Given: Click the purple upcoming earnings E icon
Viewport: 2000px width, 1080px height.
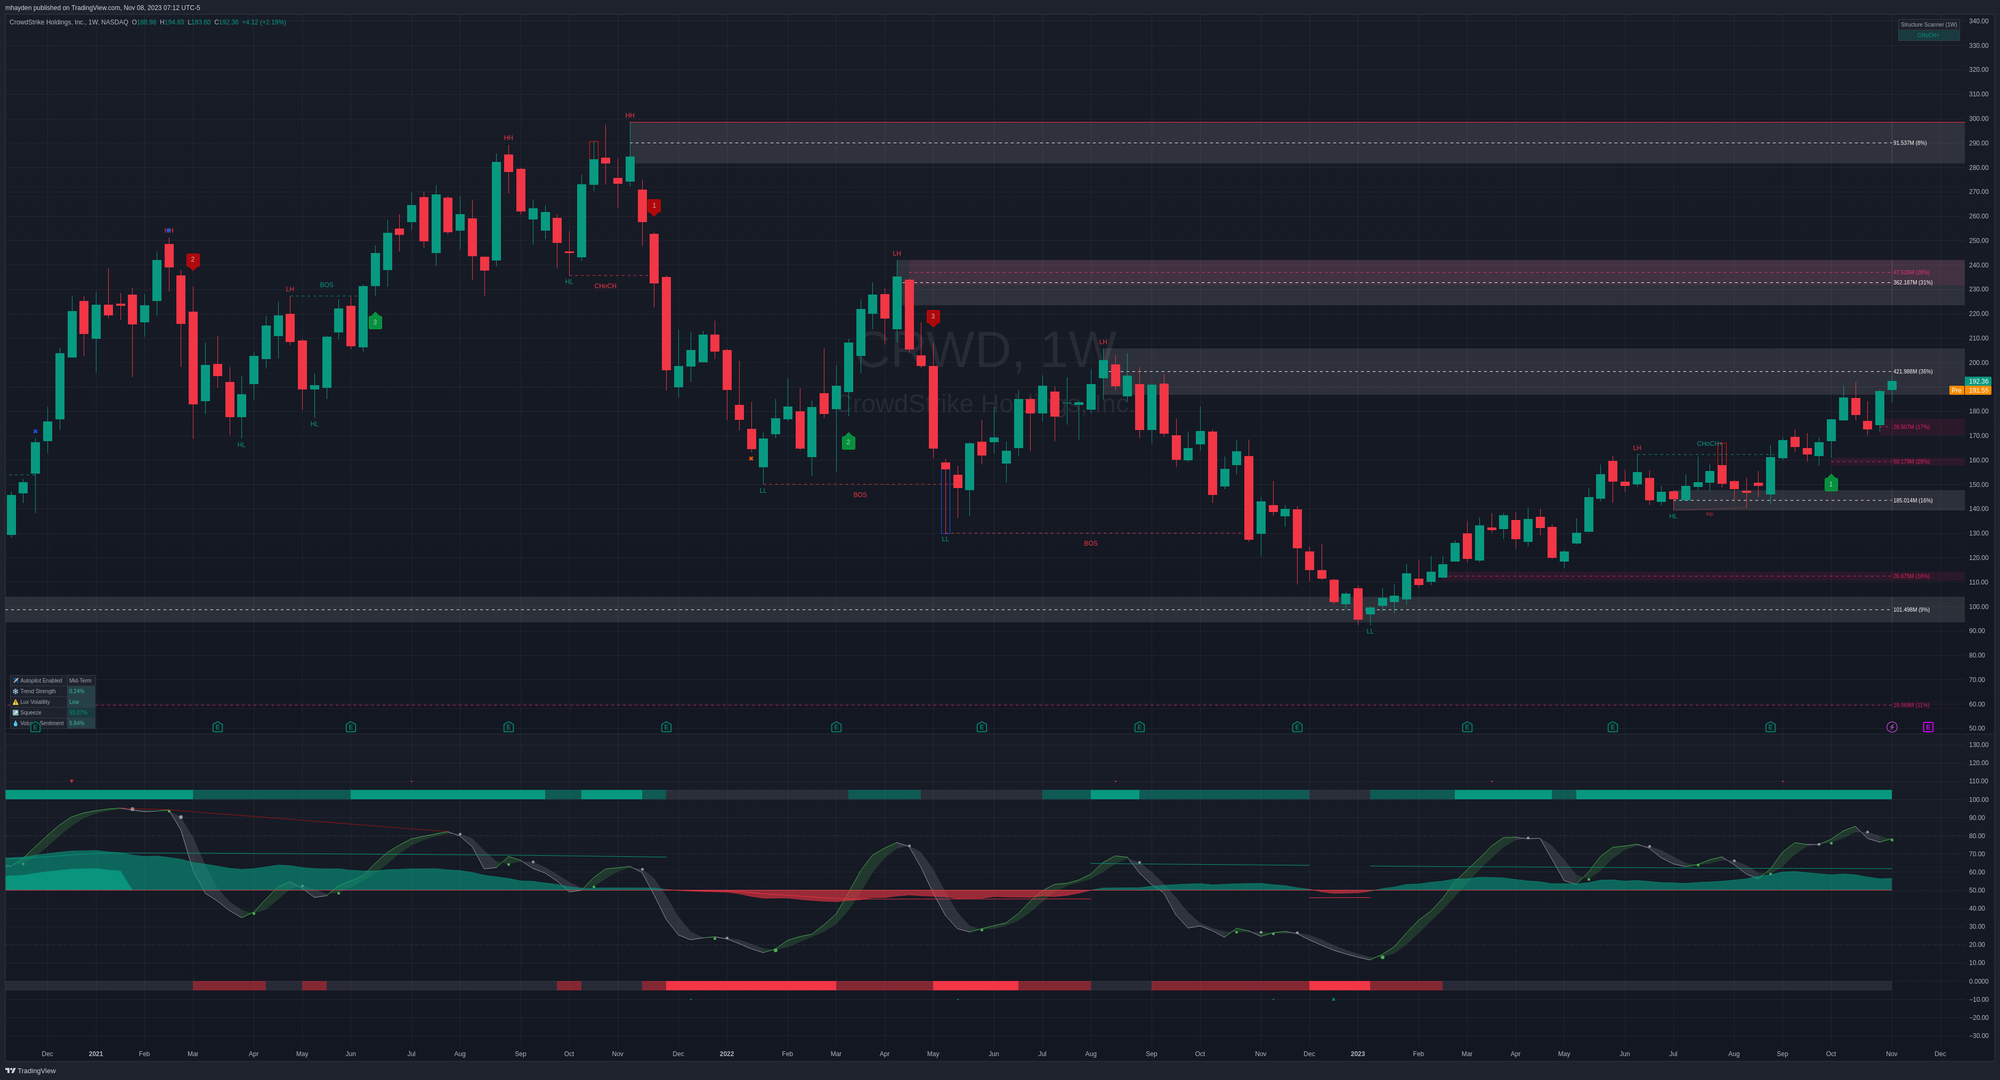Looking at the screenshot, I should point(1928,727).
